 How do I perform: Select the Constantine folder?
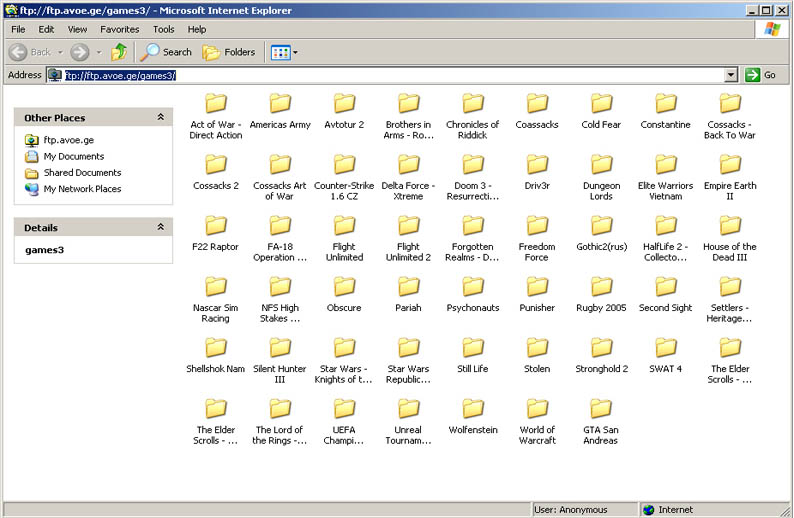click(665, 111)
